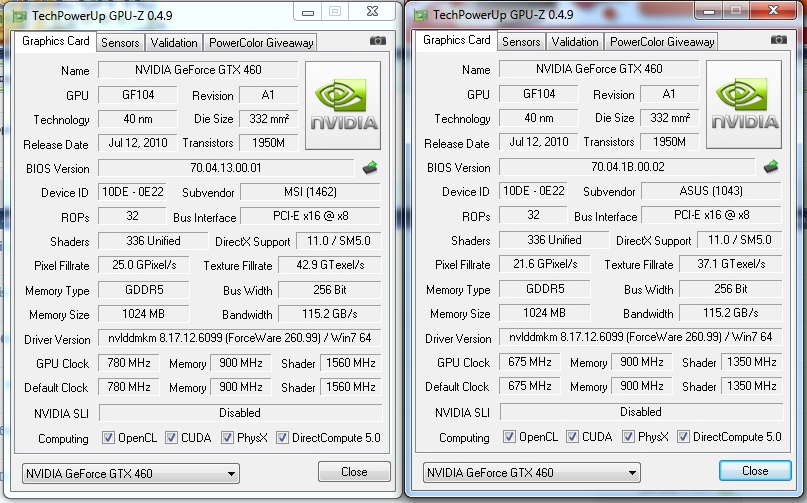
Task: Toggle the CUDA checkbox in the right window
Action: pos(572,437)
